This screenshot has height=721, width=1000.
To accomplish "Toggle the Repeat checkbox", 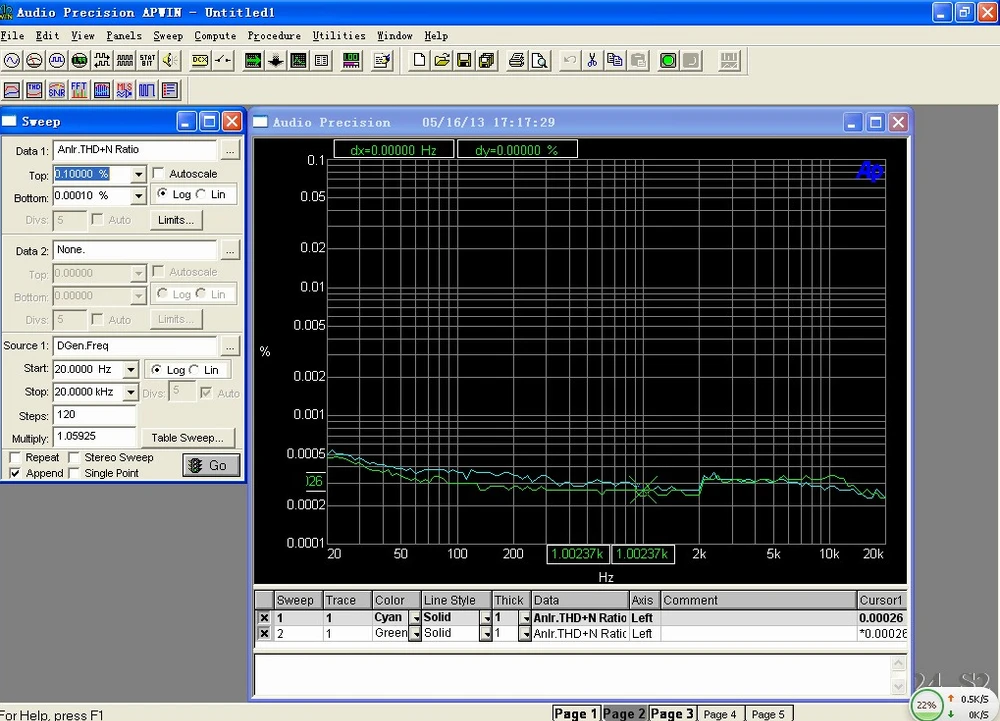I will pos(15,457).
